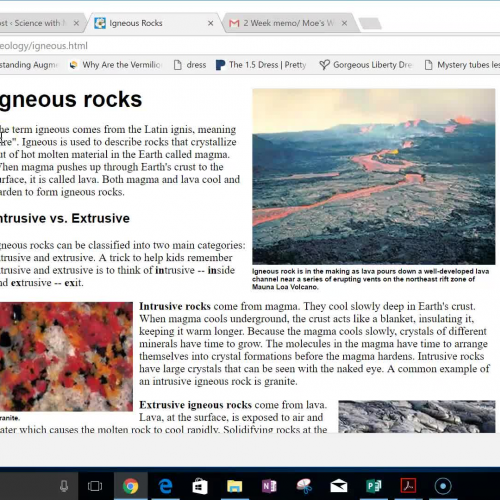Image resolution: width=500 pixels, height=500 pixels.
Task: Launch OneNote from the taskbar
Action: click(269, 486)
